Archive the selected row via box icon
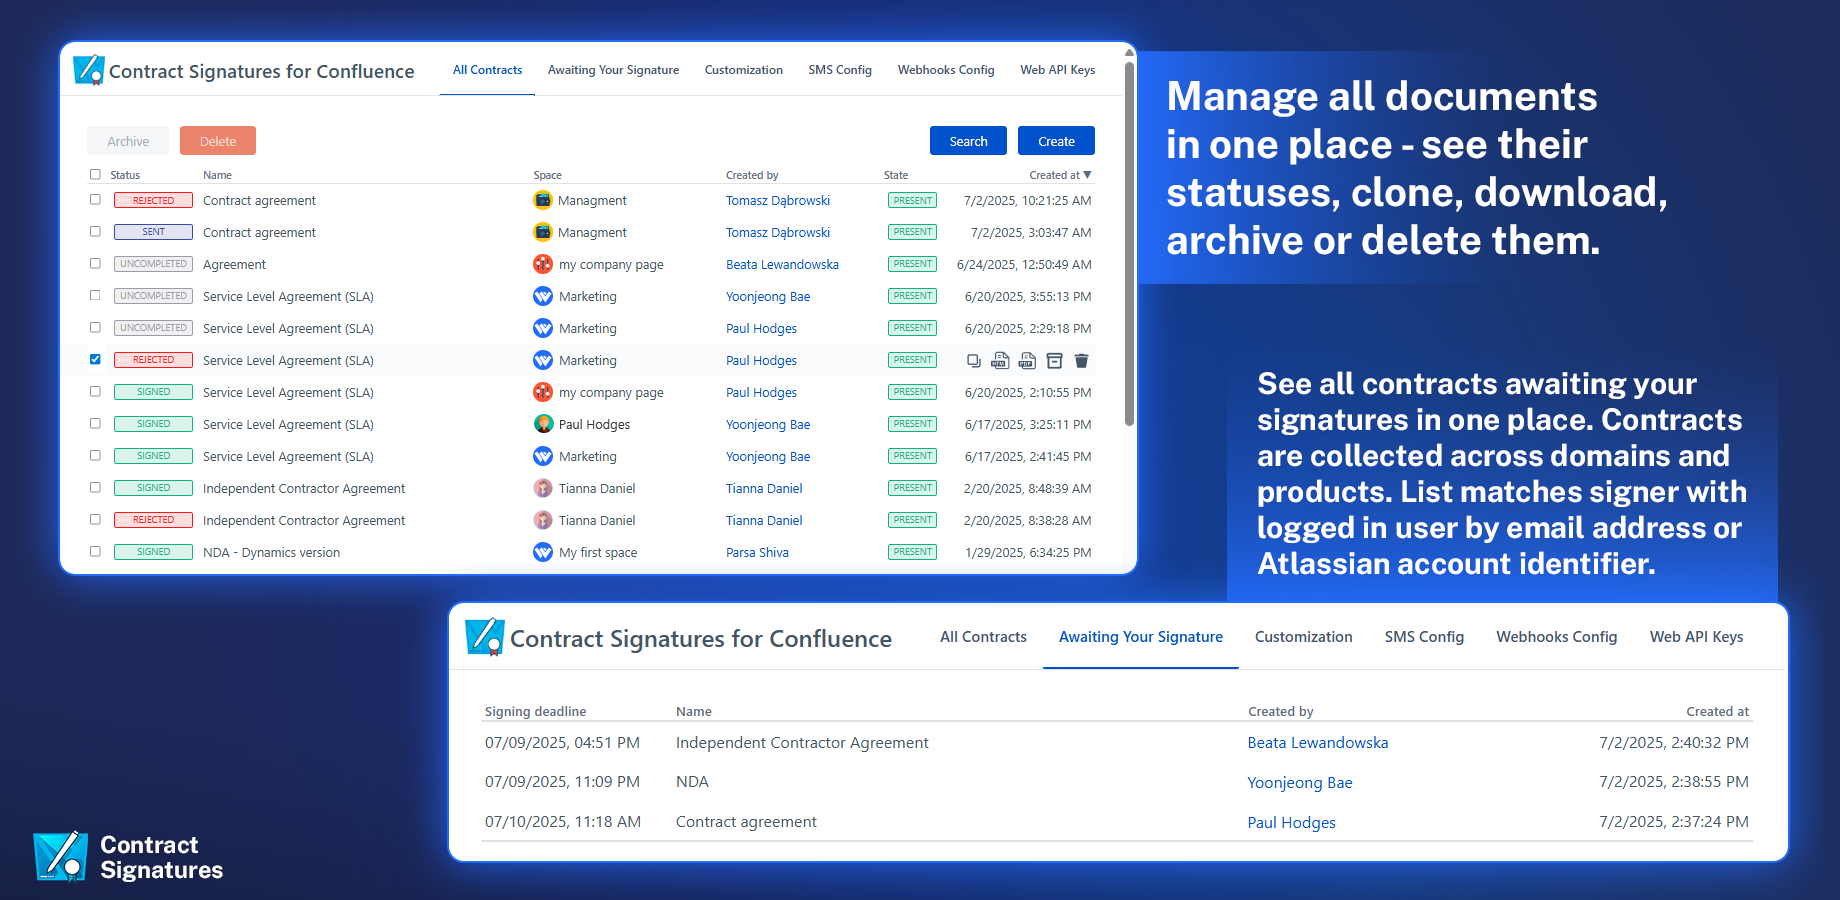The width and height of the screenshot is (1840, 900). pyautogui.click(x=1054, y=361)
